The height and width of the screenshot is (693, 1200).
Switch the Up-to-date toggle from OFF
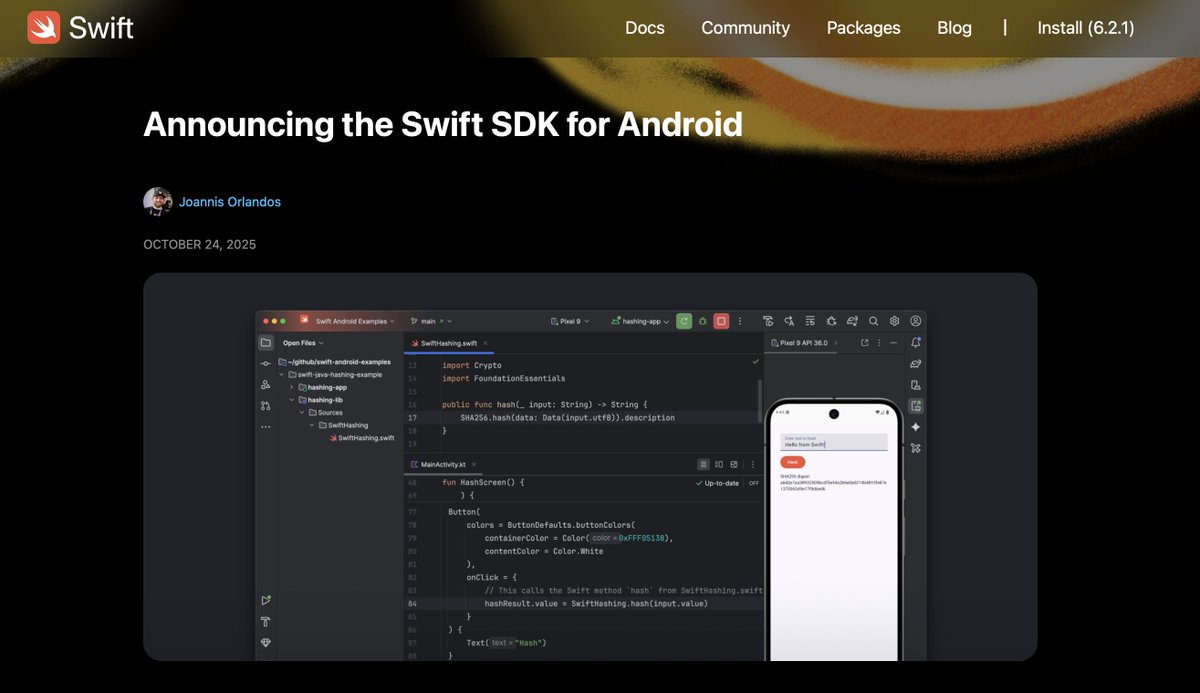coord(754,483)
